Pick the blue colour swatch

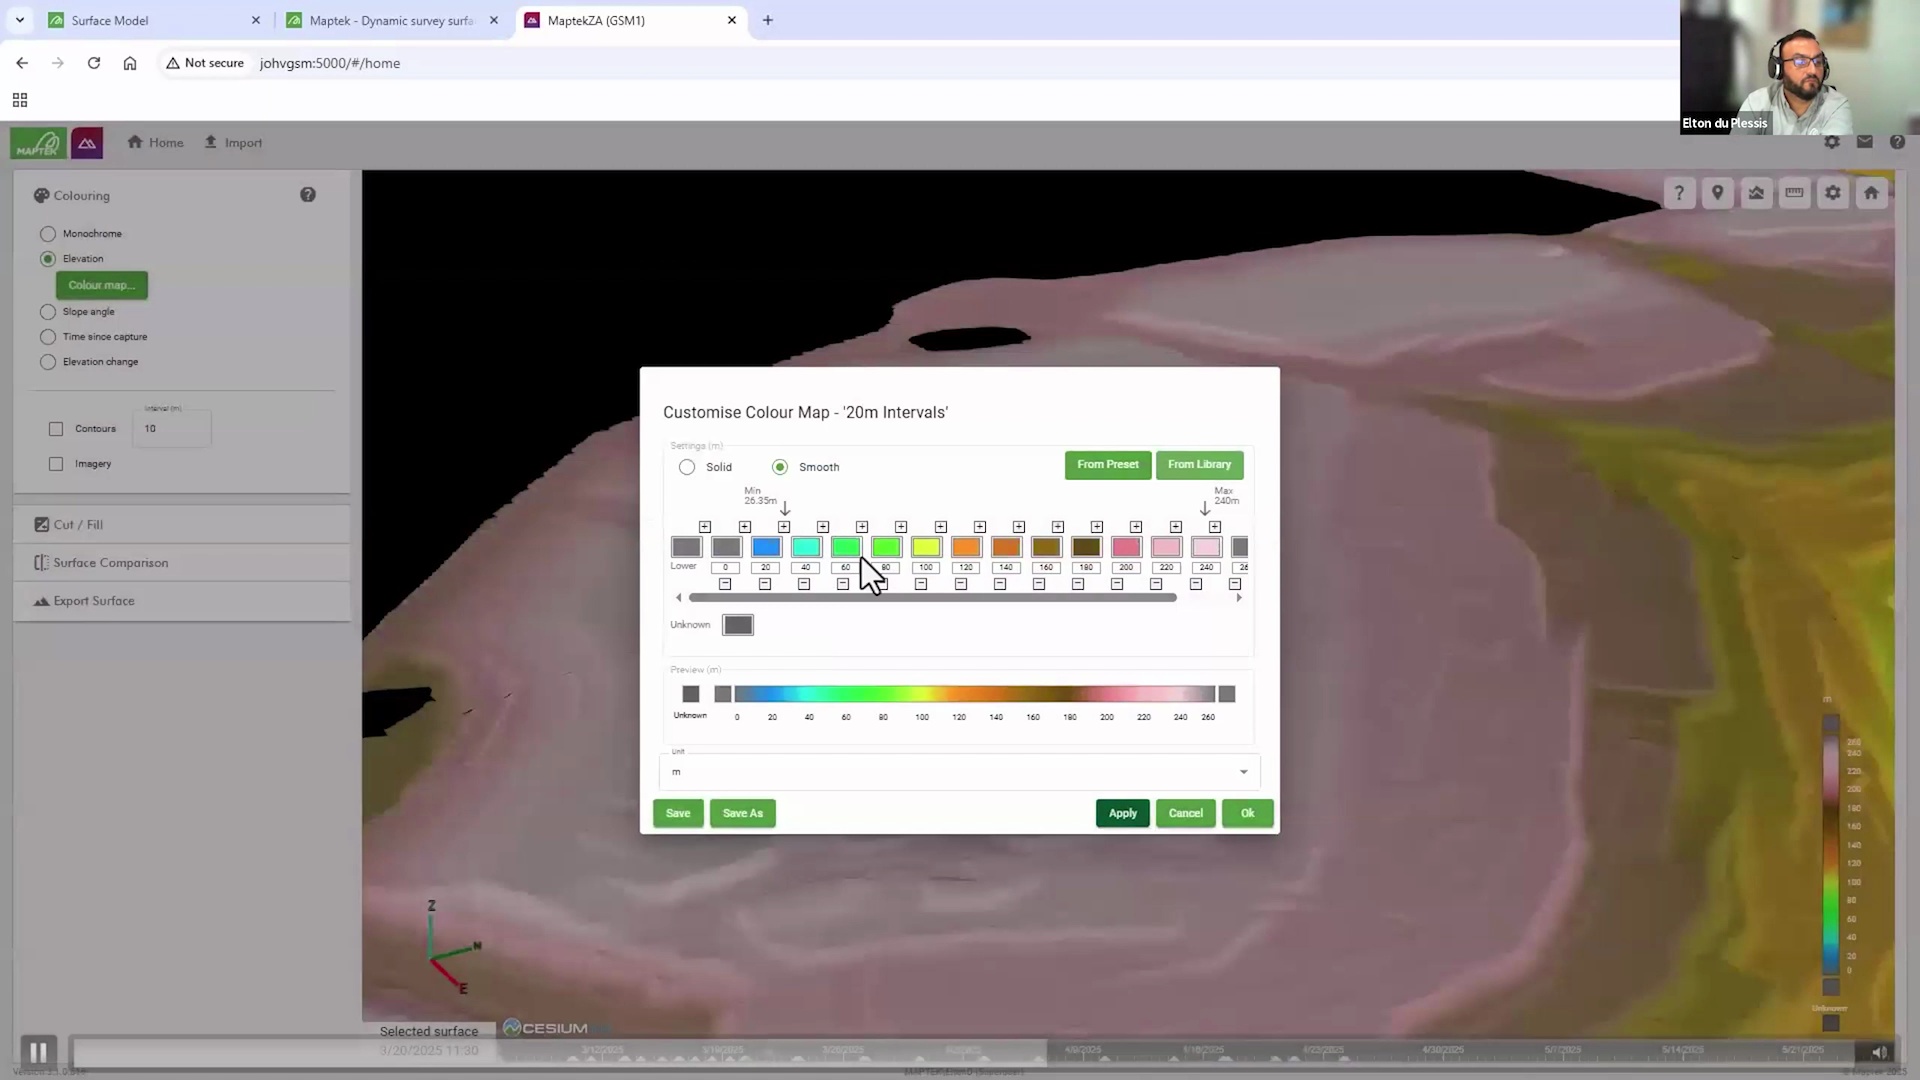pos(766,548)
